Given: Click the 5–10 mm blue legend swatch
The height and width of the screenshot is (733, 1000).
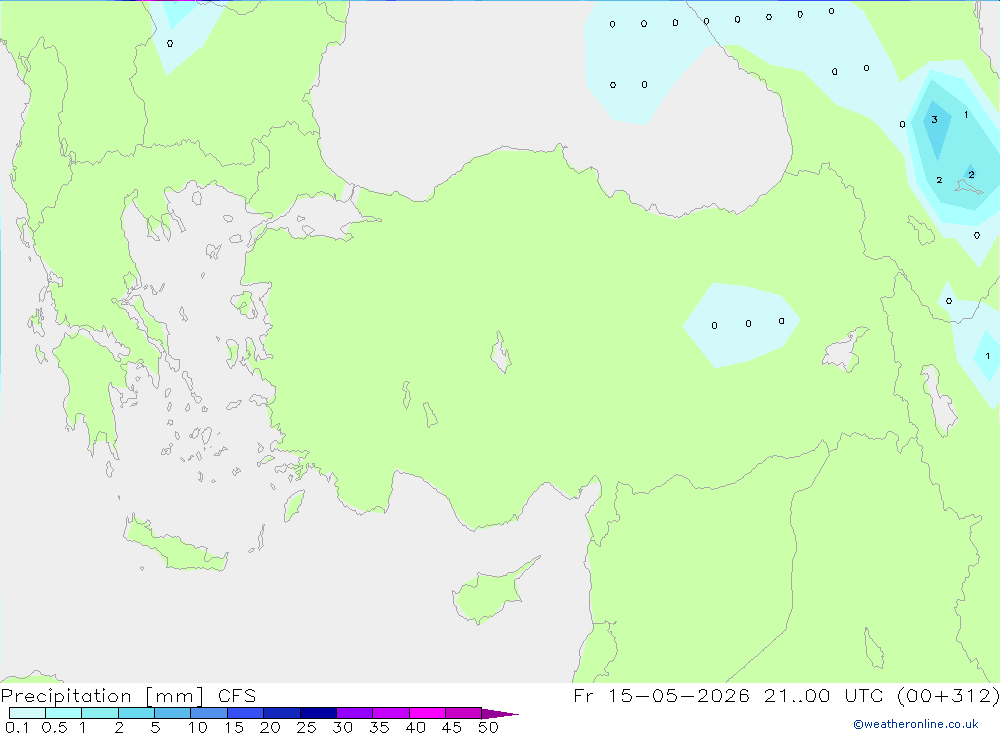Looking at the screenshot, I should click(173, 713).
